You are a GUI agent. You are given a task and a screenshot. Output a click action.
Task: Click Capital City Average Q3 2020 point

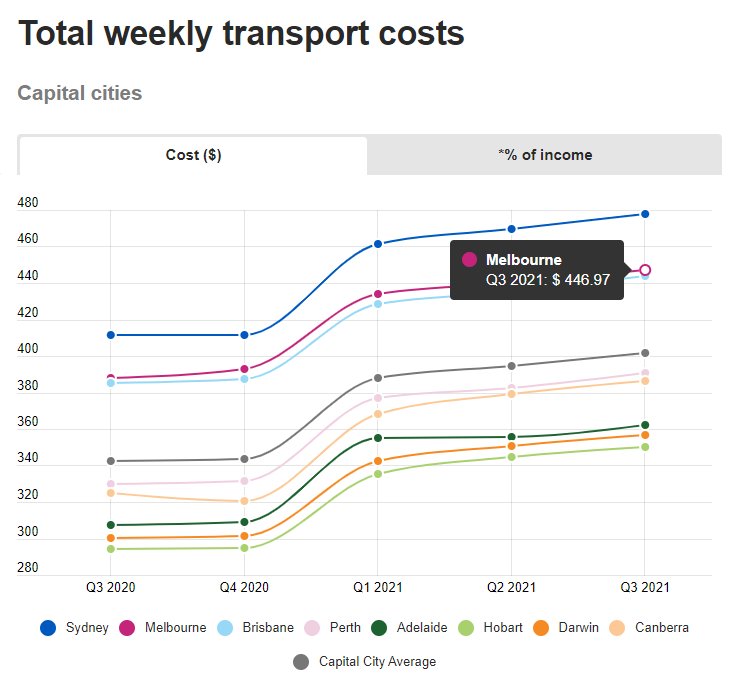(111, 461)
